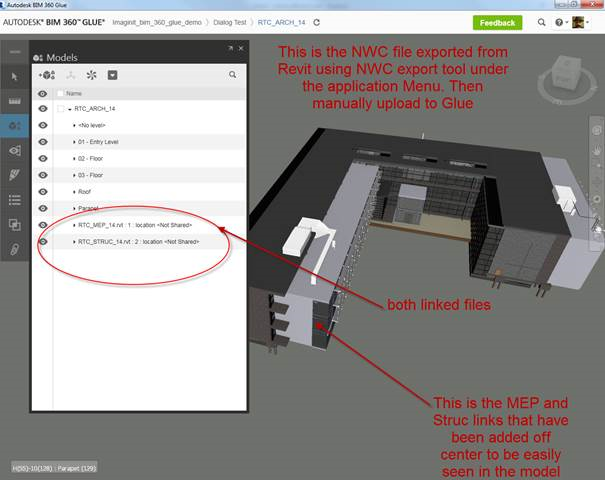Expand the 01 - Entry Level node
605x480 pixels.
click(74, 142)
